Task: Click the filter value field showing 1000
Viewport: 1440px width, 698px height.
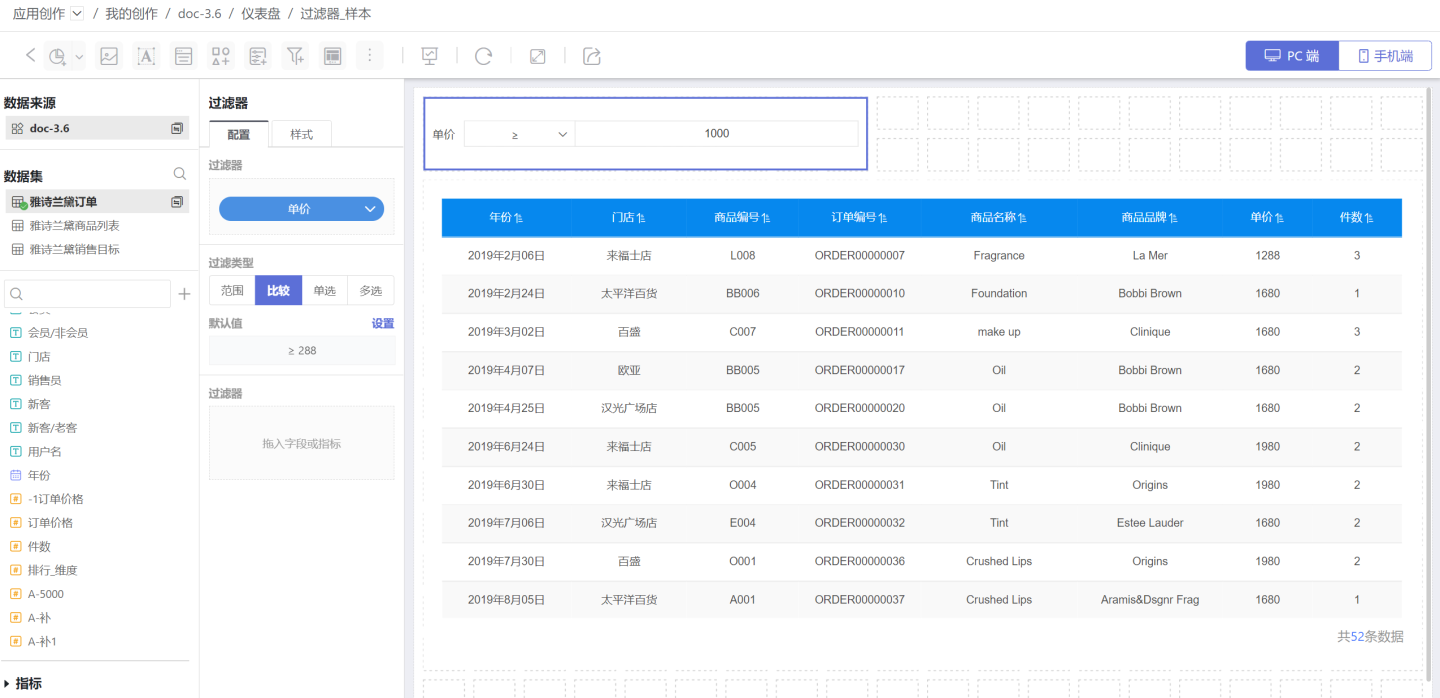Action: [716, 134]
